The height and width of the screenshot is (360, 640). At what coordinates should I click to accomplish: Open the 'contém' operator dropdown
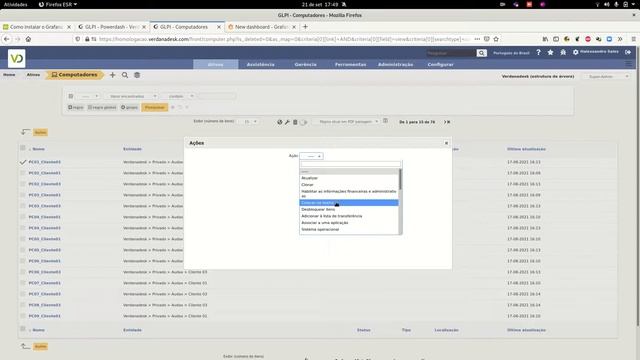[x=178, y=96]
